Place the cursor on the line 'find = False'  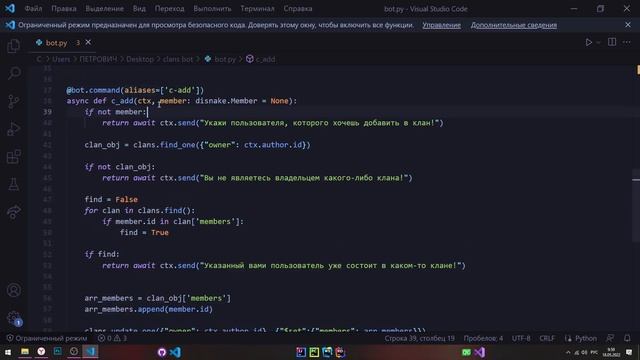[111, 200]
